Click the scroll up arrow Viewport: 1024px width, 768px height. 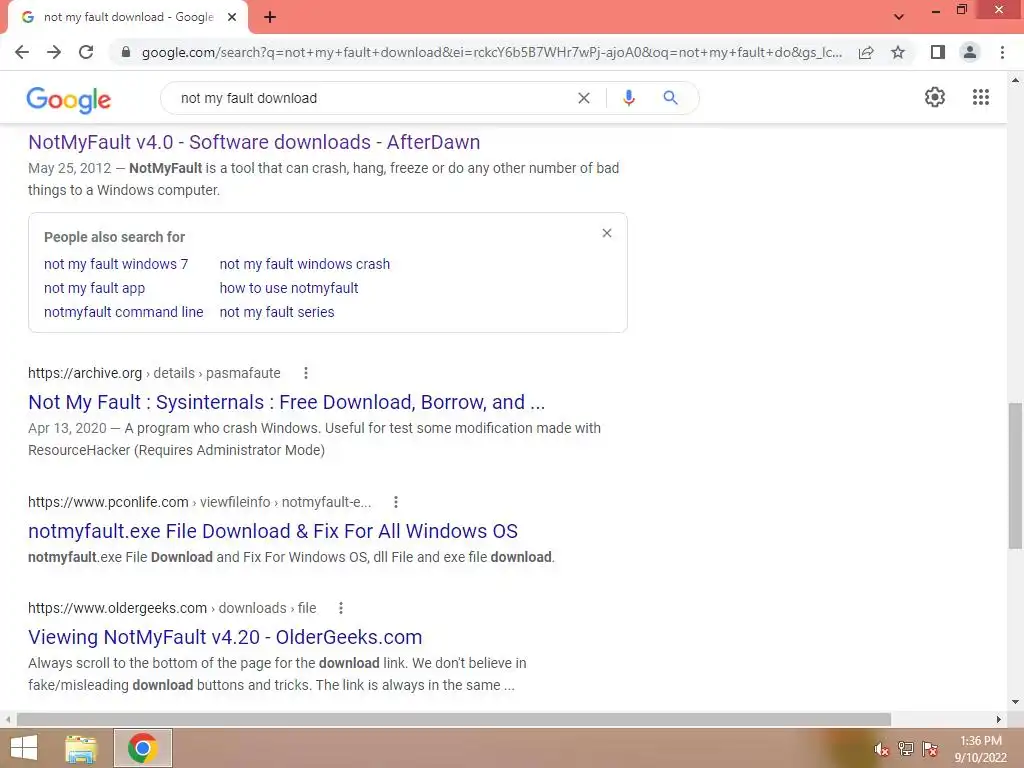pos(1015,80)
